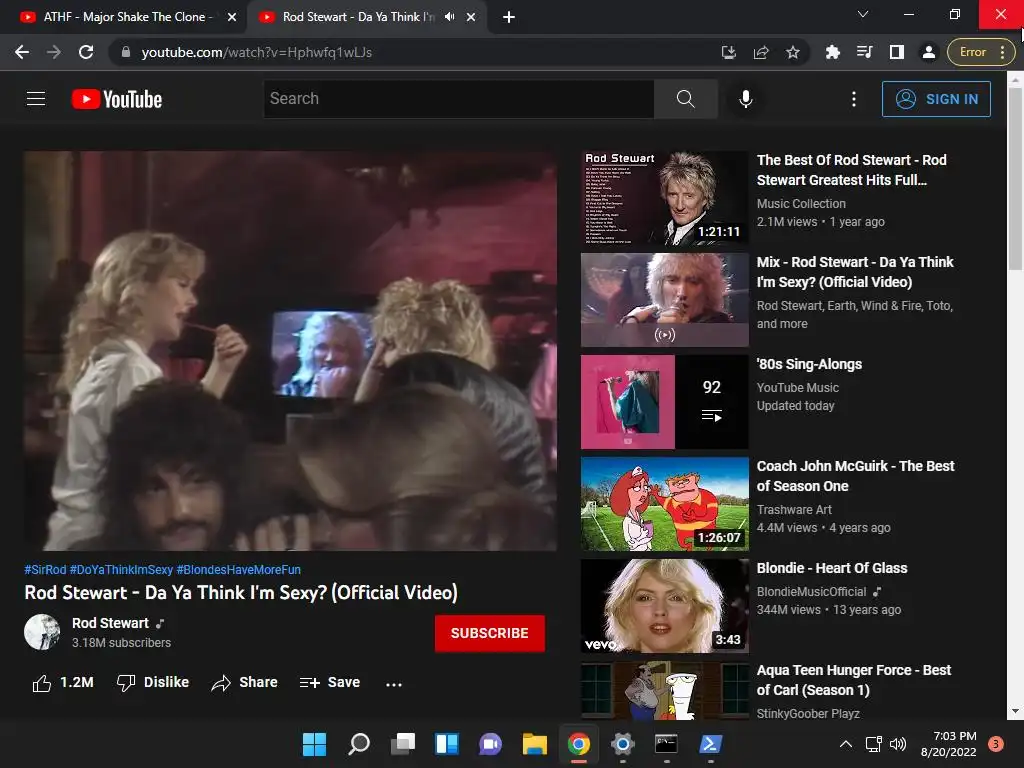Open Blondie - Heart Of Glass thumbnail
1024x768 pixels.
(x=664, y=605)
